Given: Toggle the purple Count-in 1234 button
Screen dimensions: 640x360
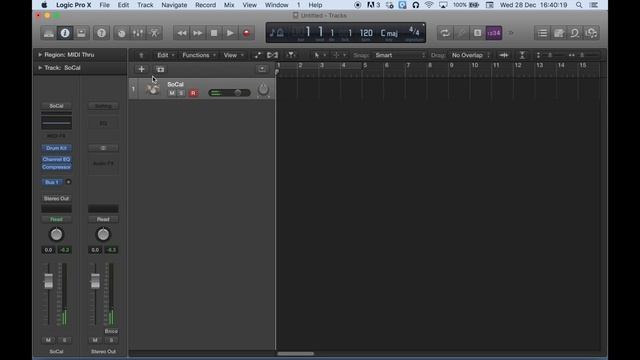Looking at the screenshot, I should point(494,33).
